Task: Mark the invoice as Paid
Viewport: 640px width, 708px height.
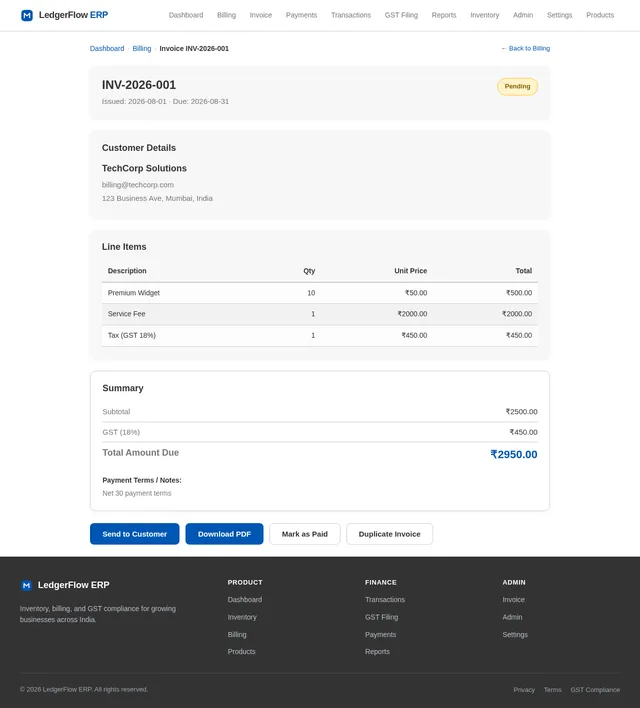Action: pos(304,534)
